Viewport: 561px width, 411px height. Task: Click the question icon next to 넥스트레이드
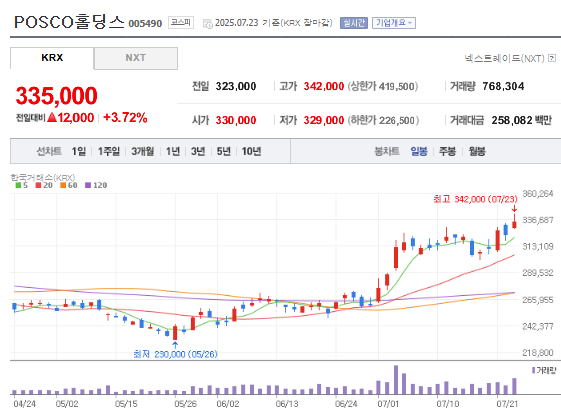click(x=552, y=58)
